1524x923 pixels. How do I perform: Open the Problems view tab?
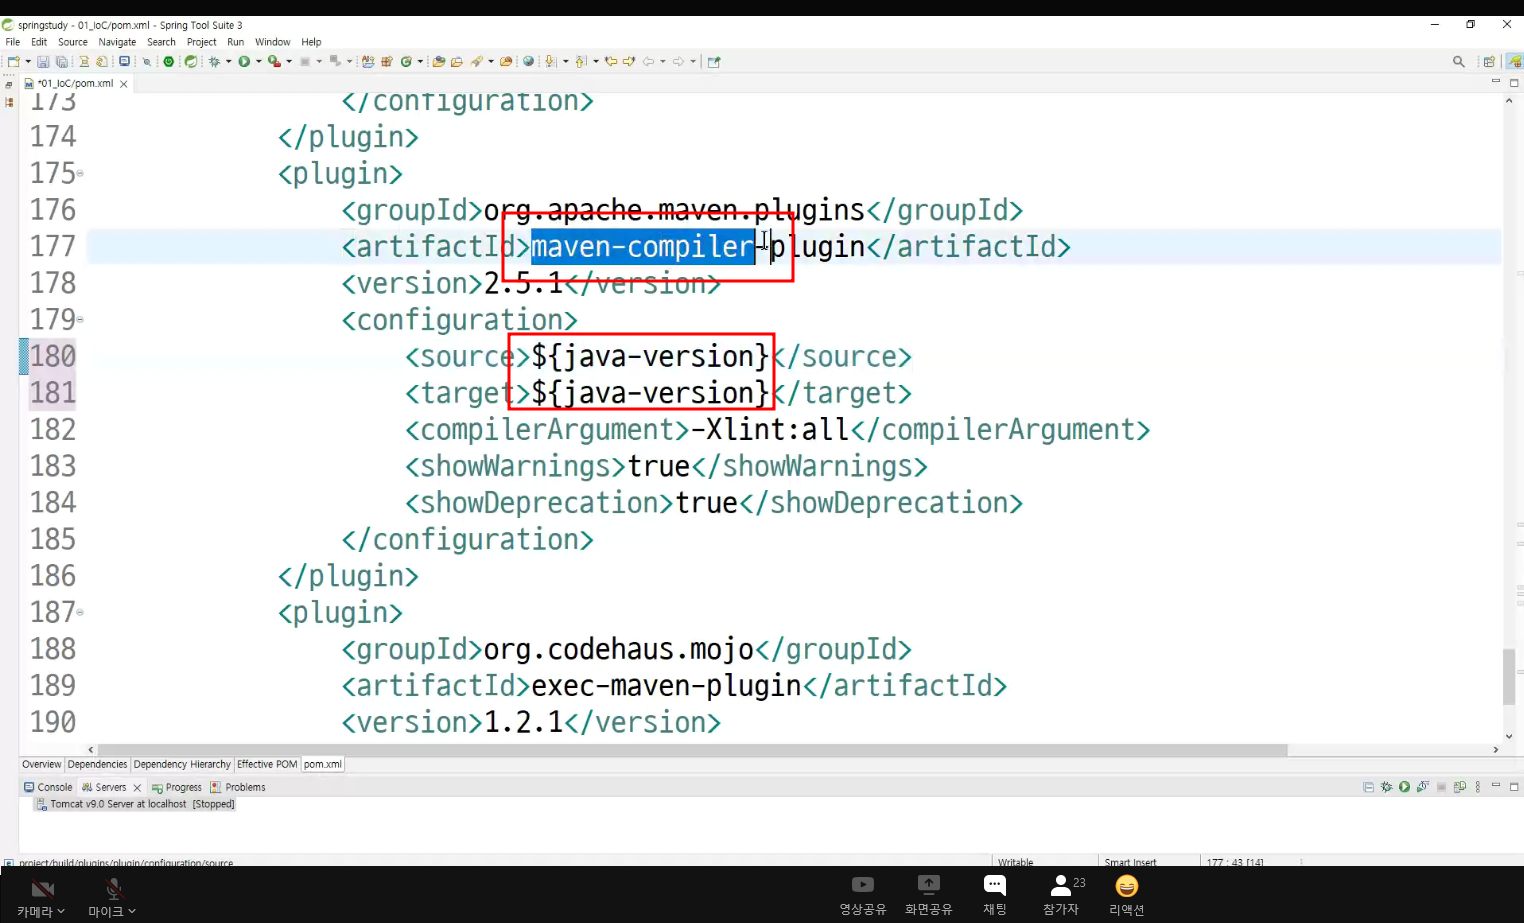[x=238, y=787]
